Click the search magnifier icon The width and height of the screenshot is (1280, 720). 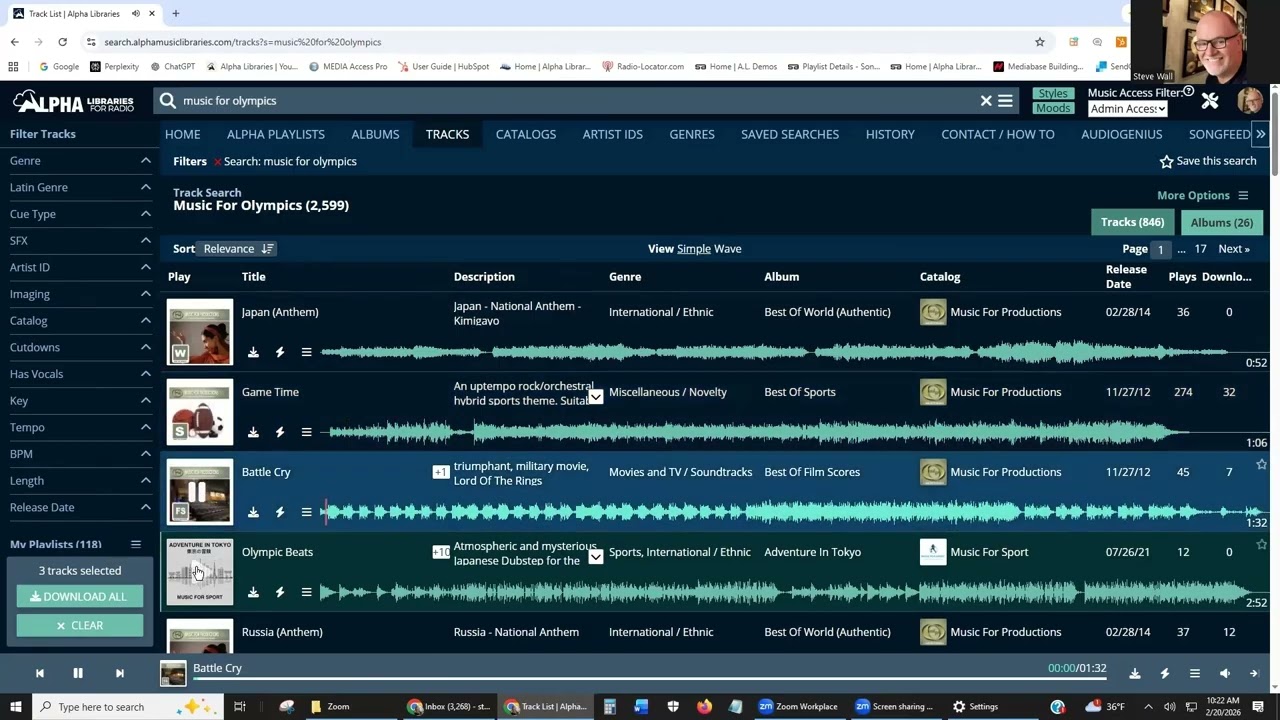tap(168, 101)
